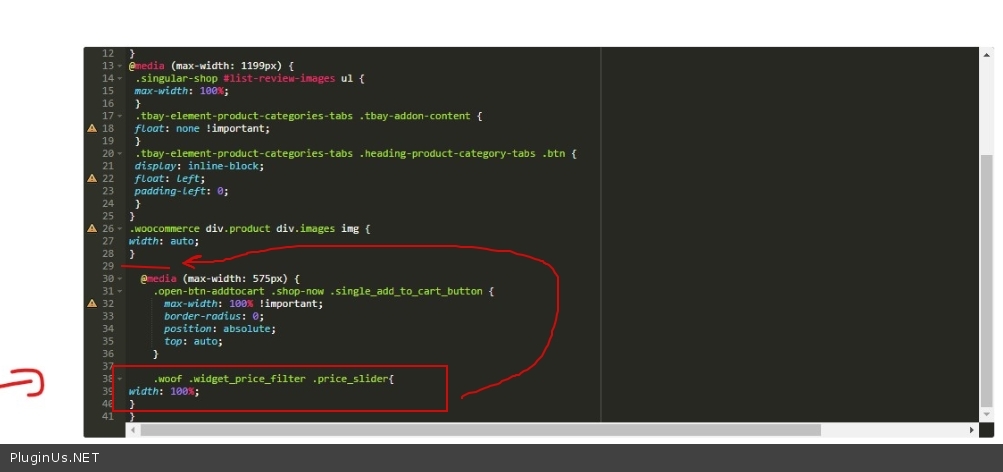Screen dimensions: 1003x472
Task: Click the horizontal scrollbar thumb
Action: coord(480,430)
